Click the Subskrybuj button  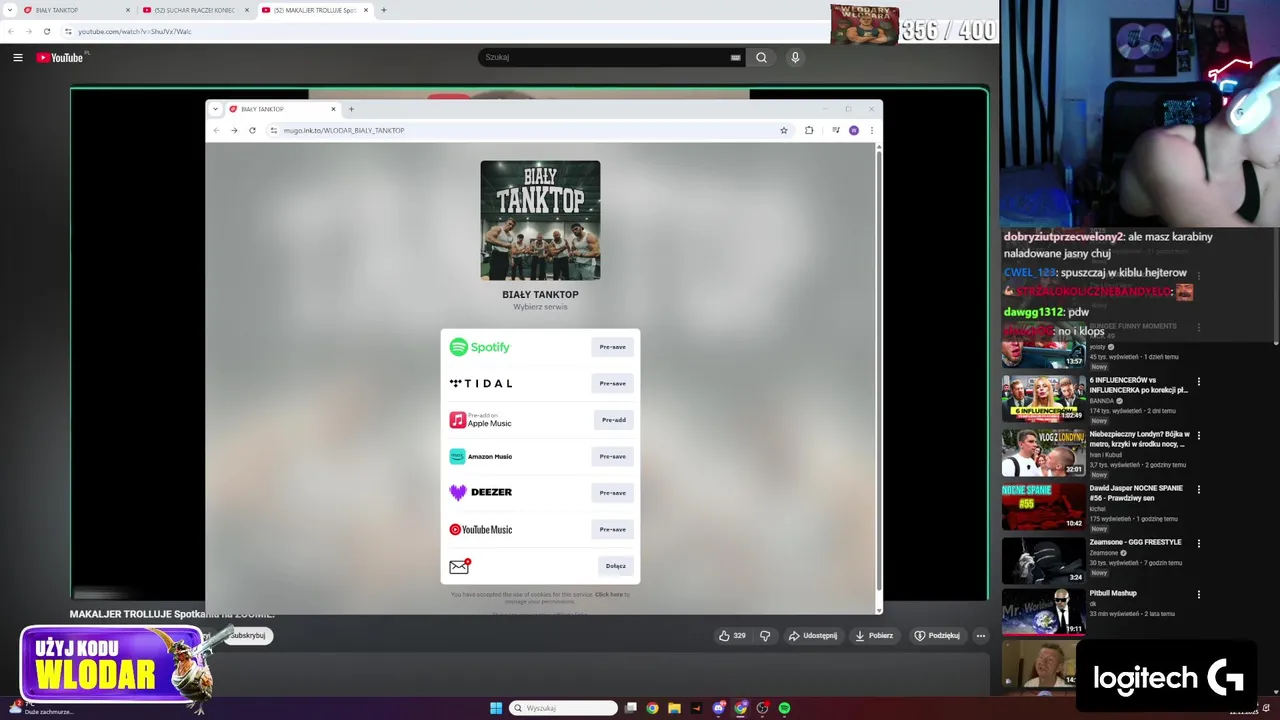247,635
